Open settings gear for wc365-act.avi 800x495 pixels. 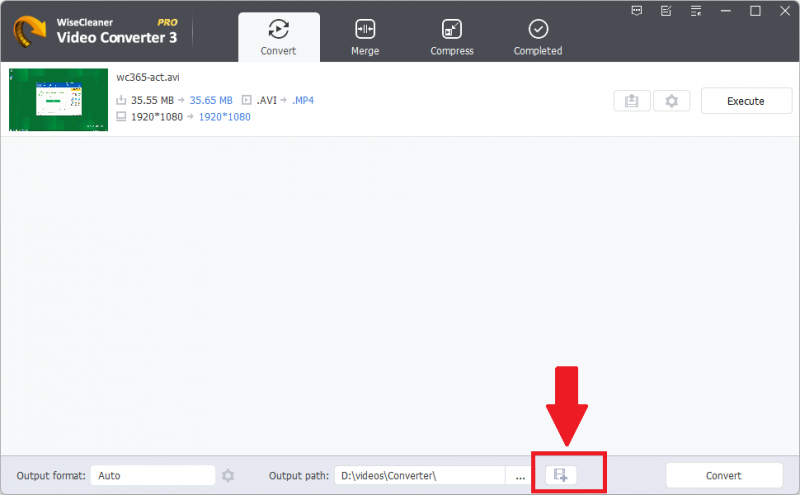(671, 101)
